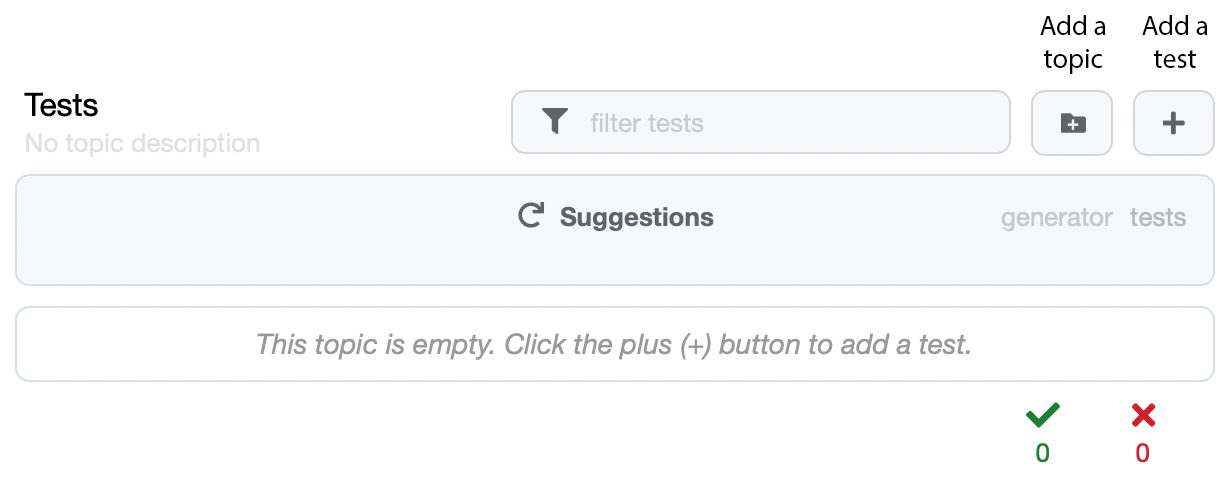Click the empty topic message row
Screen dimensions: 1230x480
[x=615, y=344]
